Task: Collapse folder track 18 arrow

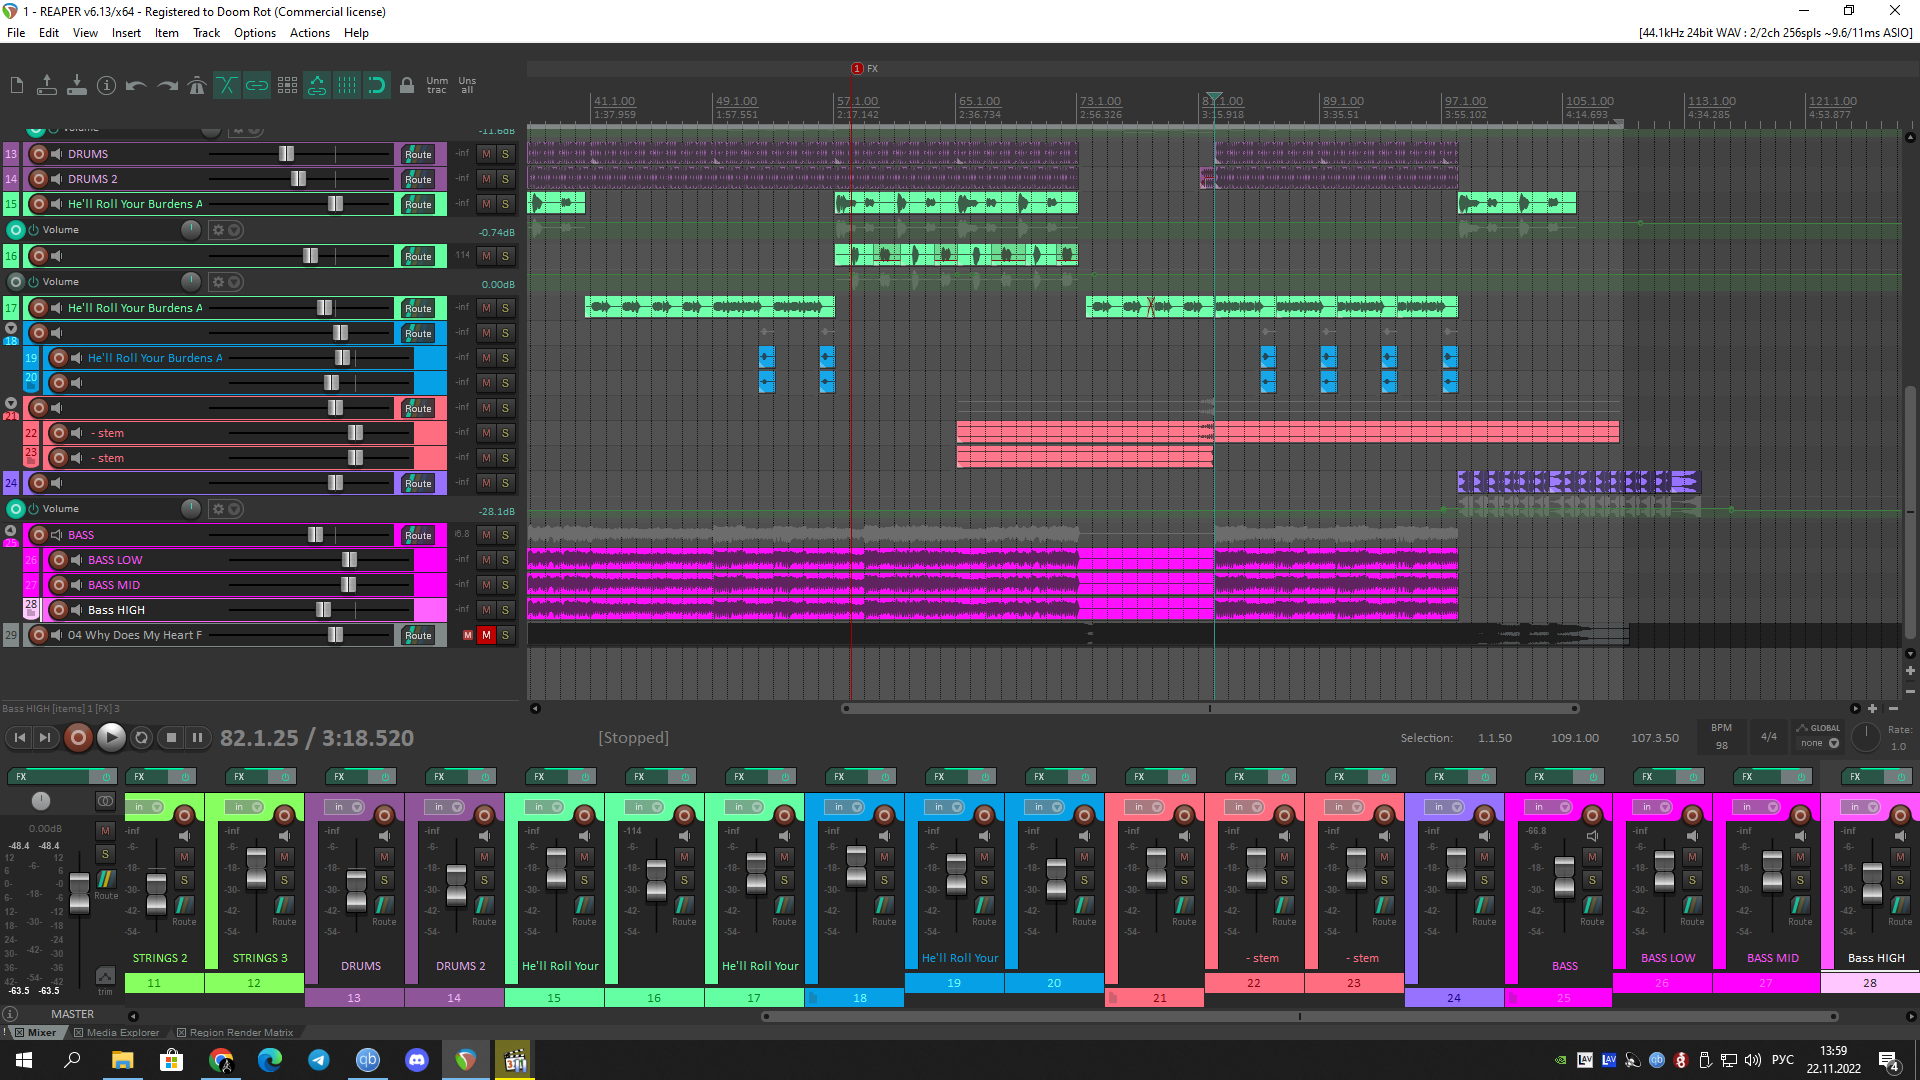Action: coord(11,328)
